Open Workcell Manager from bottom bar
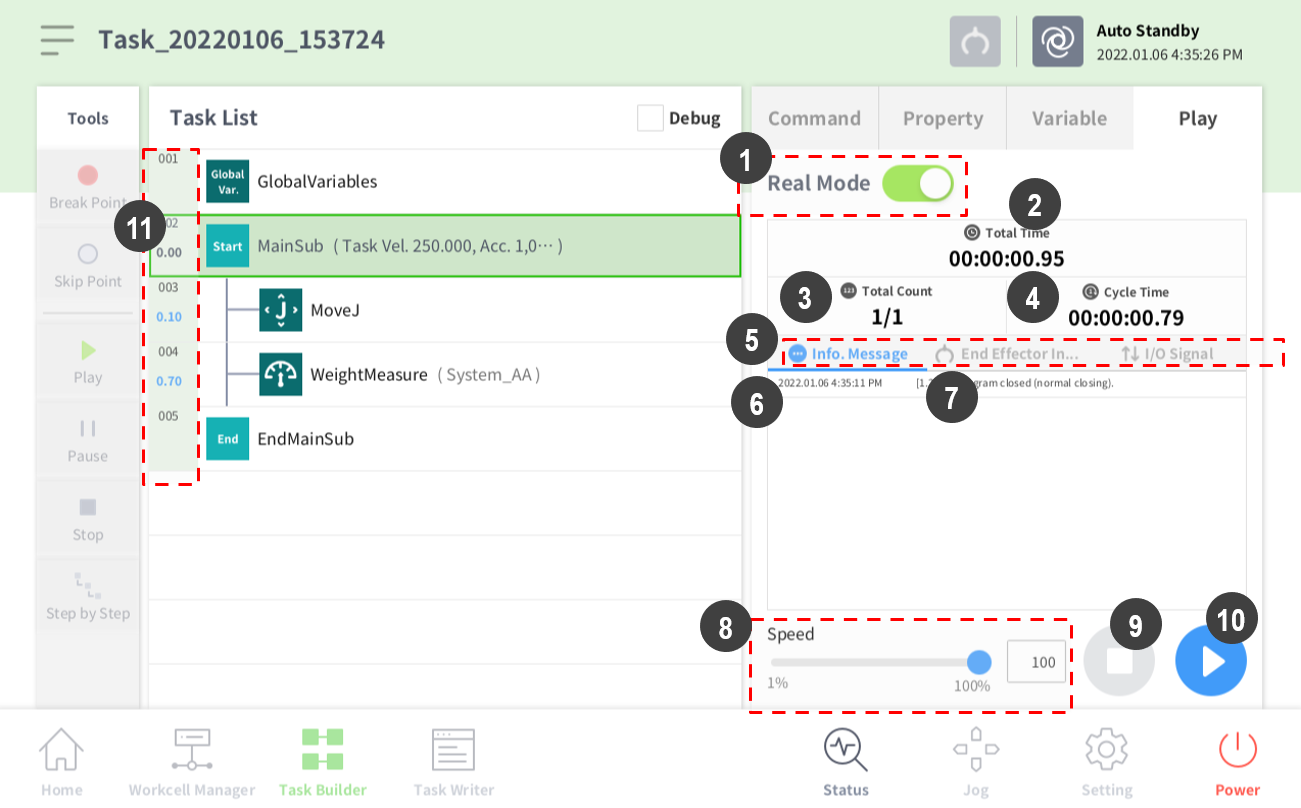Viewport: 1301px width, 808px height. coord(192,761)
